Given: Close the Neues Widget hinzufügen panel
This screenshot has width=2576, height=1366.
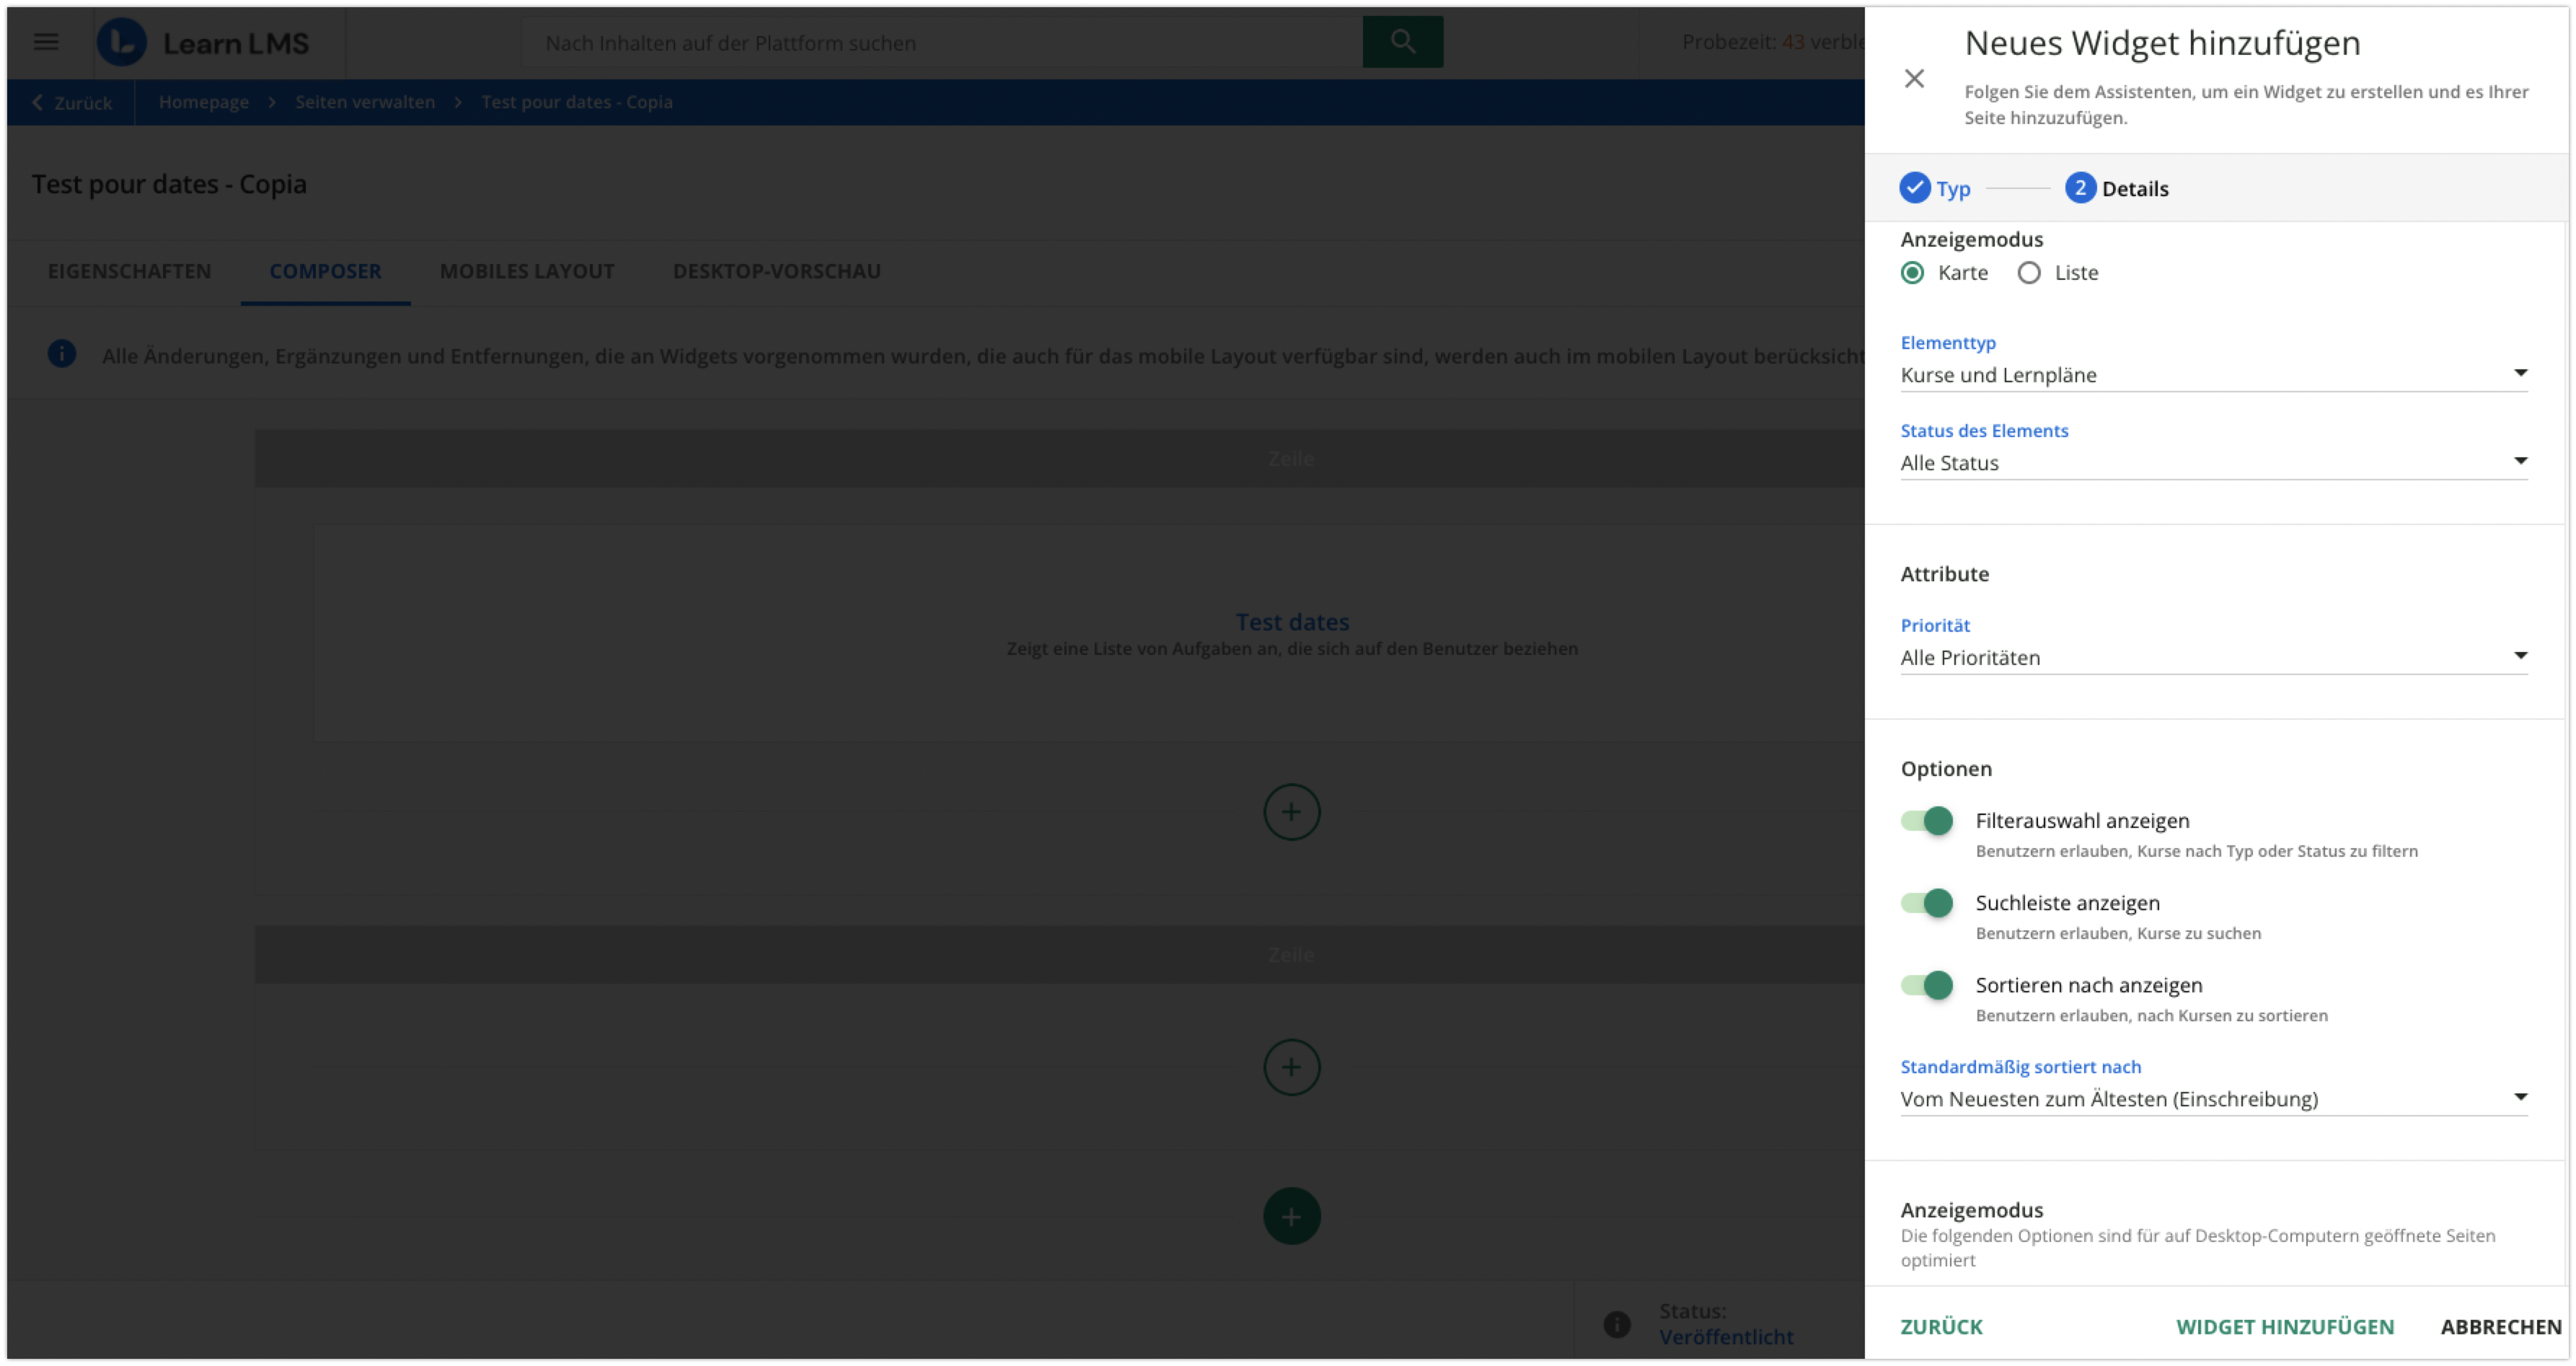Looking at the screenshot, I should click(x=1913, y=78).
